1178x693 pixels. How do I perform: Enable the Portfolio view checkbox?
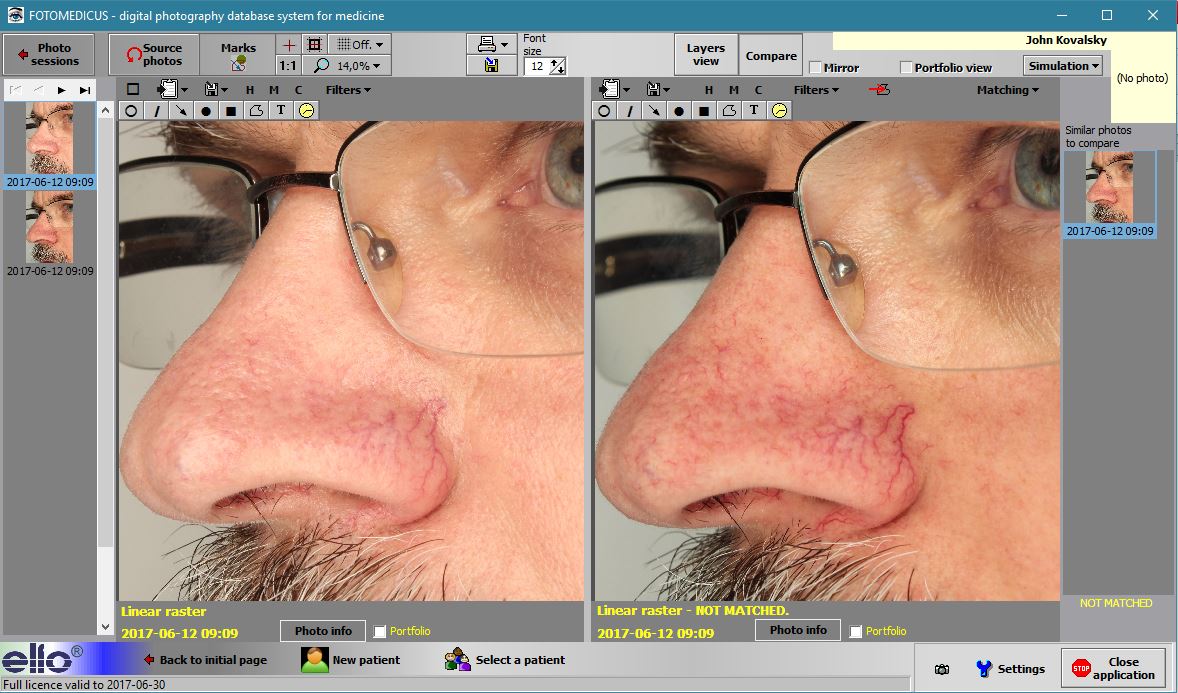(906, 68)
